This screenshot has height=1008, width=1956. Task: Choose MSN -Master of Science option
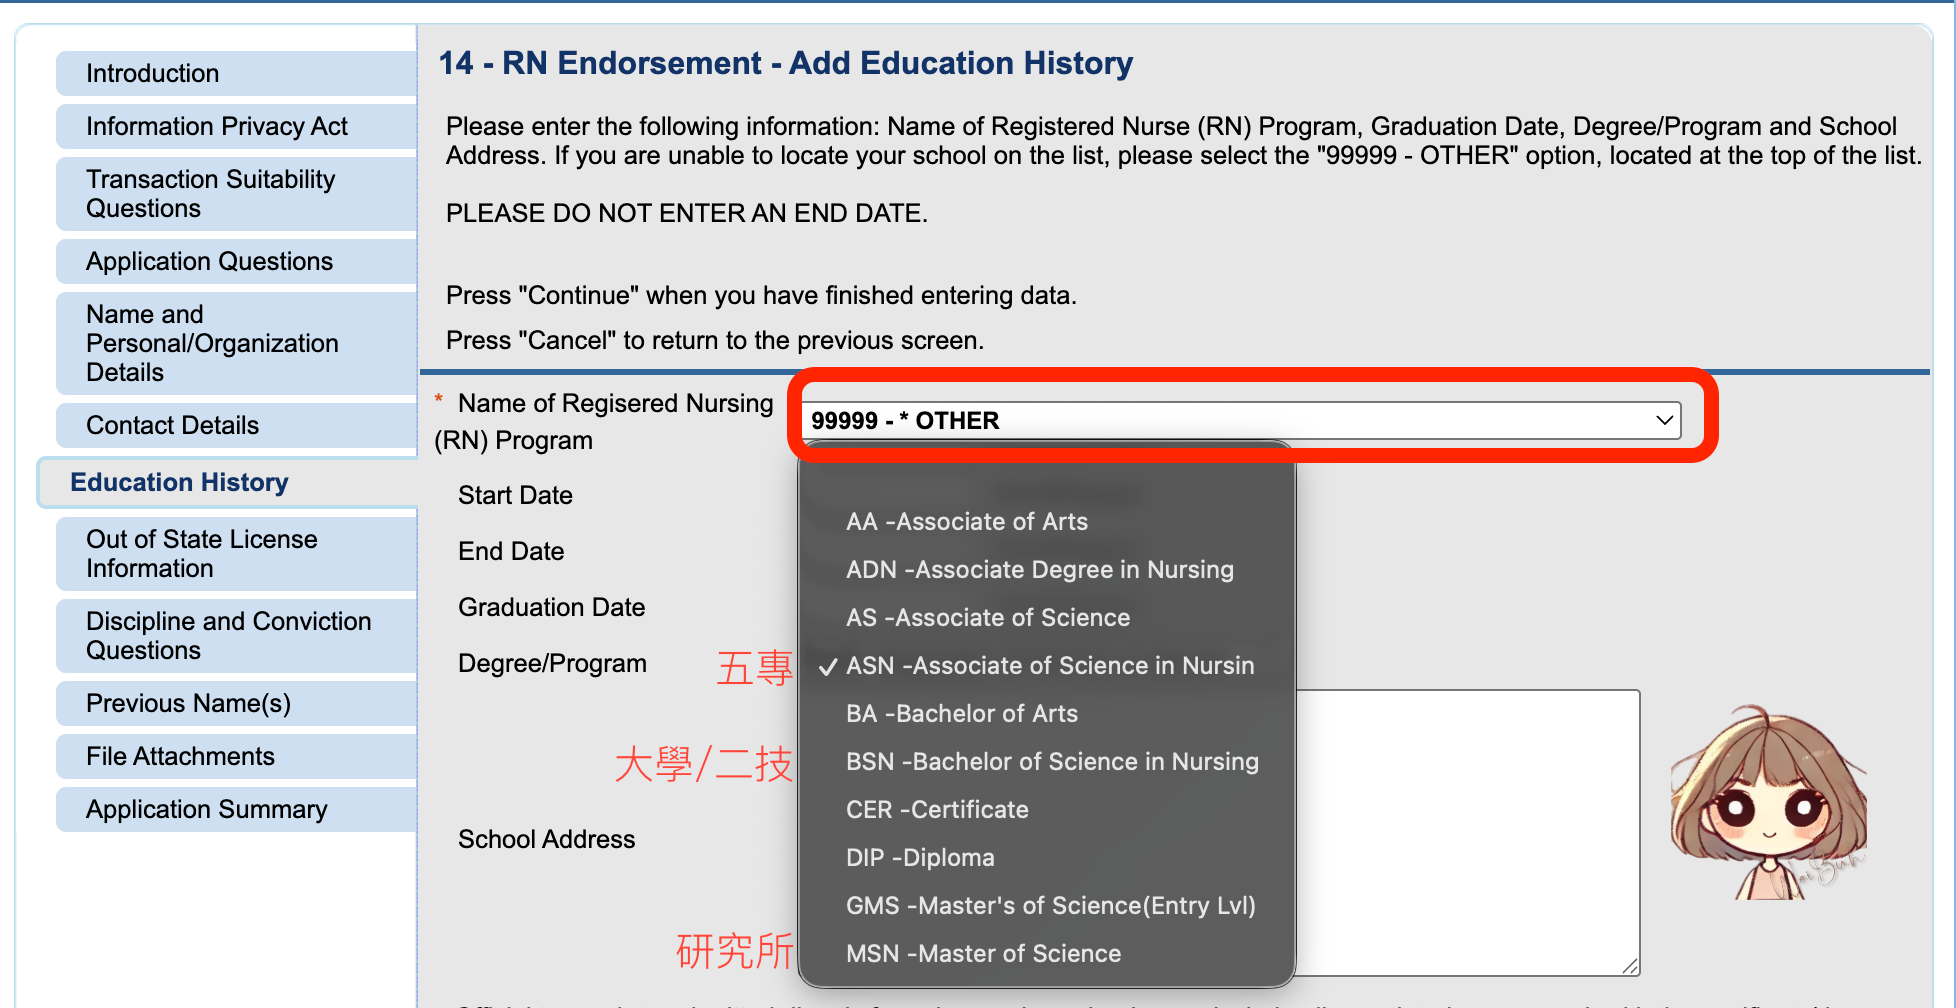(1046, 953)
